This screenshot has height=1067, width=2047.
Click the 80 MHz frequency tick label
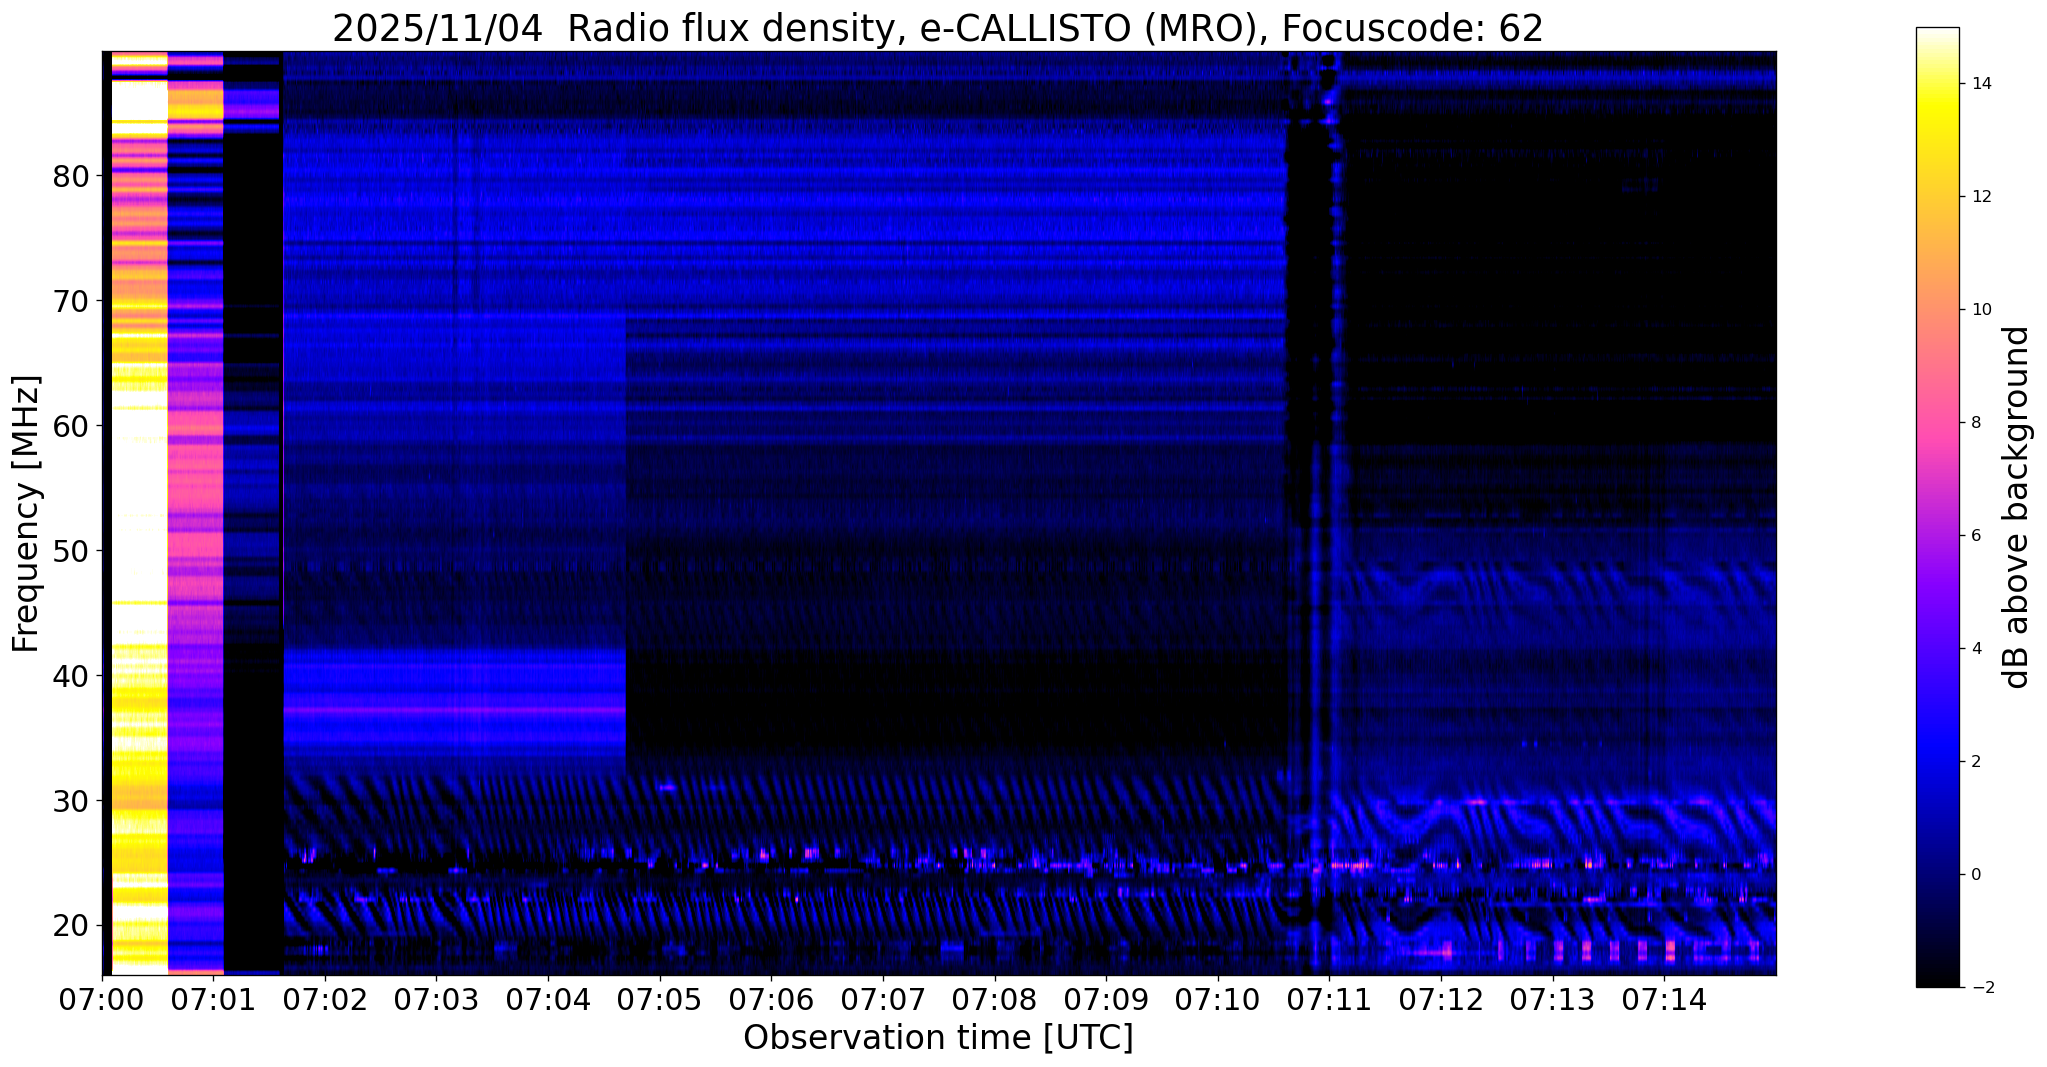click(x=70, y=176)
